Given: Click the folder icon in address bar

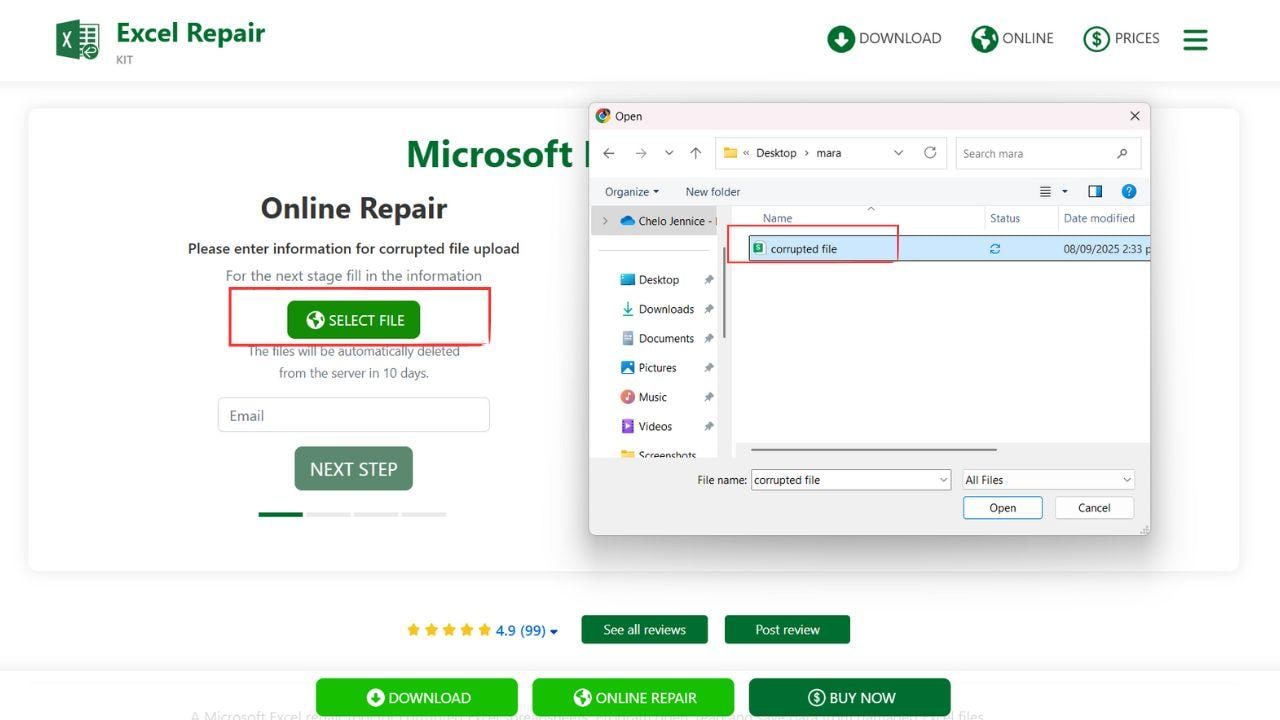Looking at the screenshot, I should [x=730, y=153].
